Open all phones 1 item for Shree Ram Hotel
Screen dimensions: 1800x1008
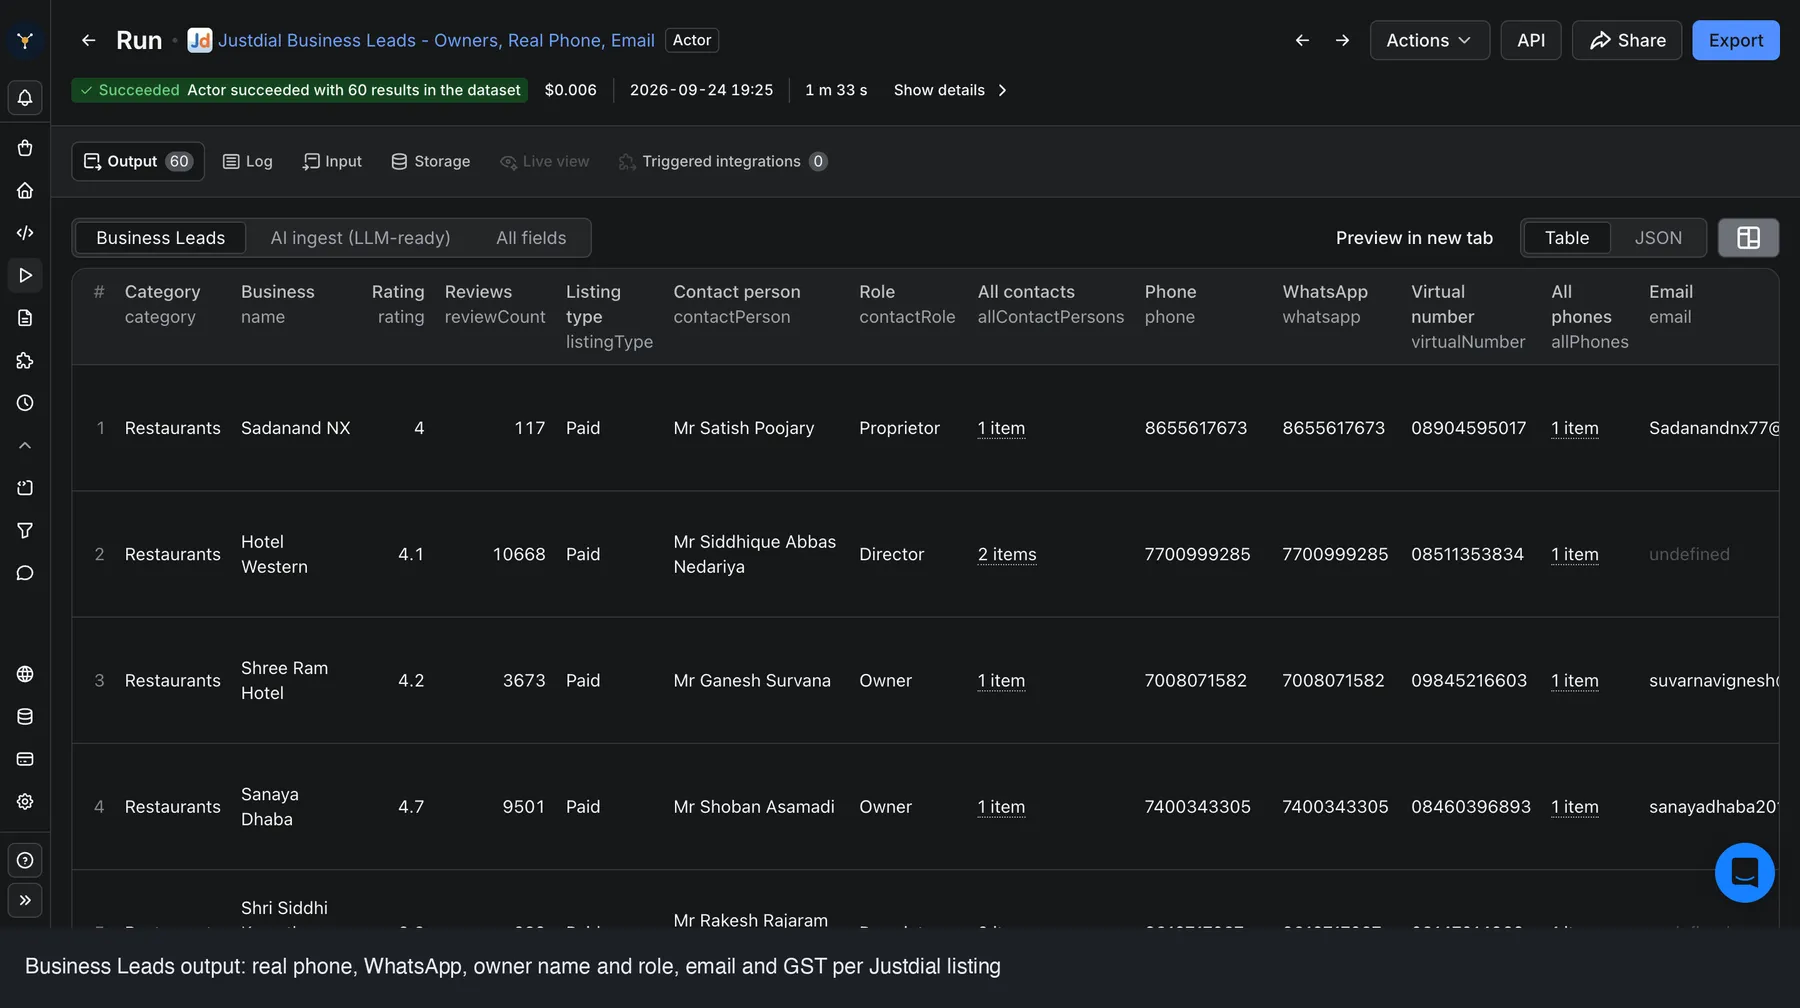(x=1575, y=680)
